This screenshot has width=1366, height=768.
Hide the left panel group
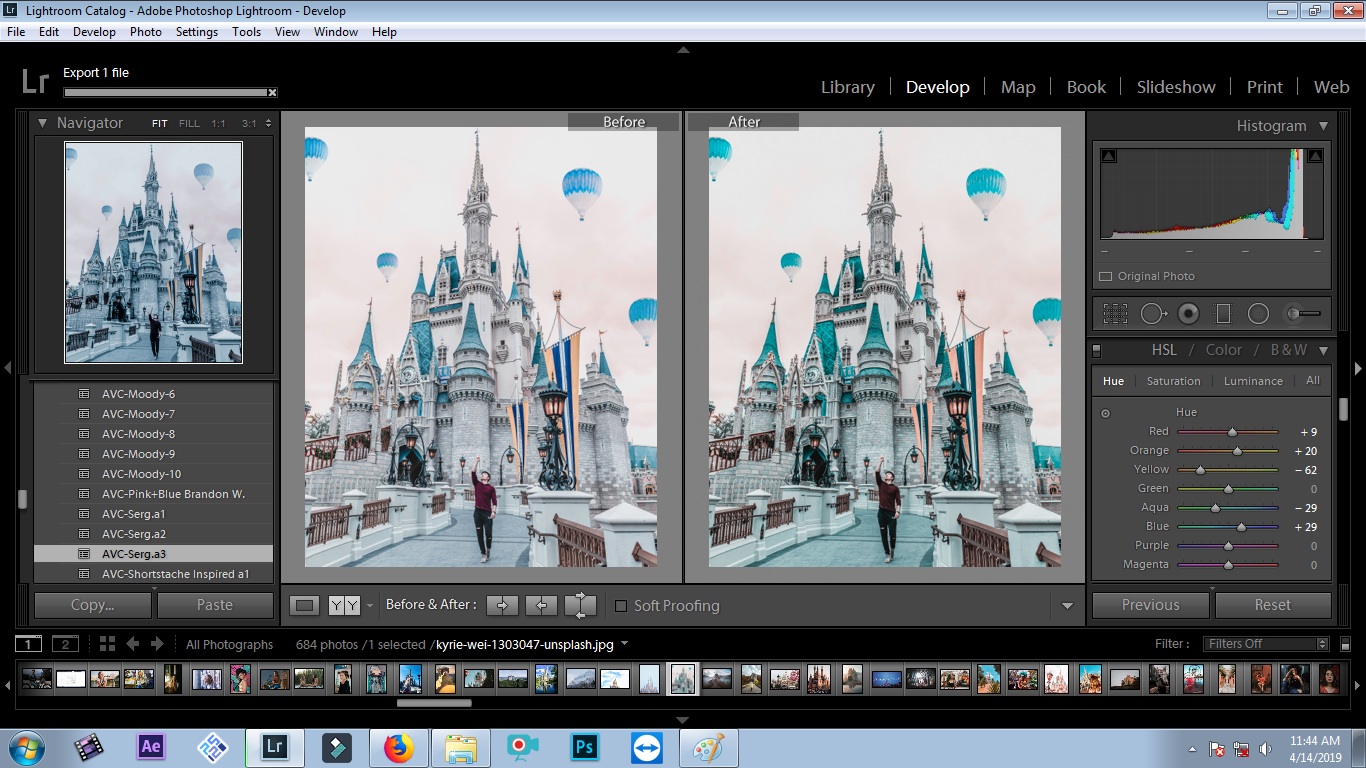[7, 368]
